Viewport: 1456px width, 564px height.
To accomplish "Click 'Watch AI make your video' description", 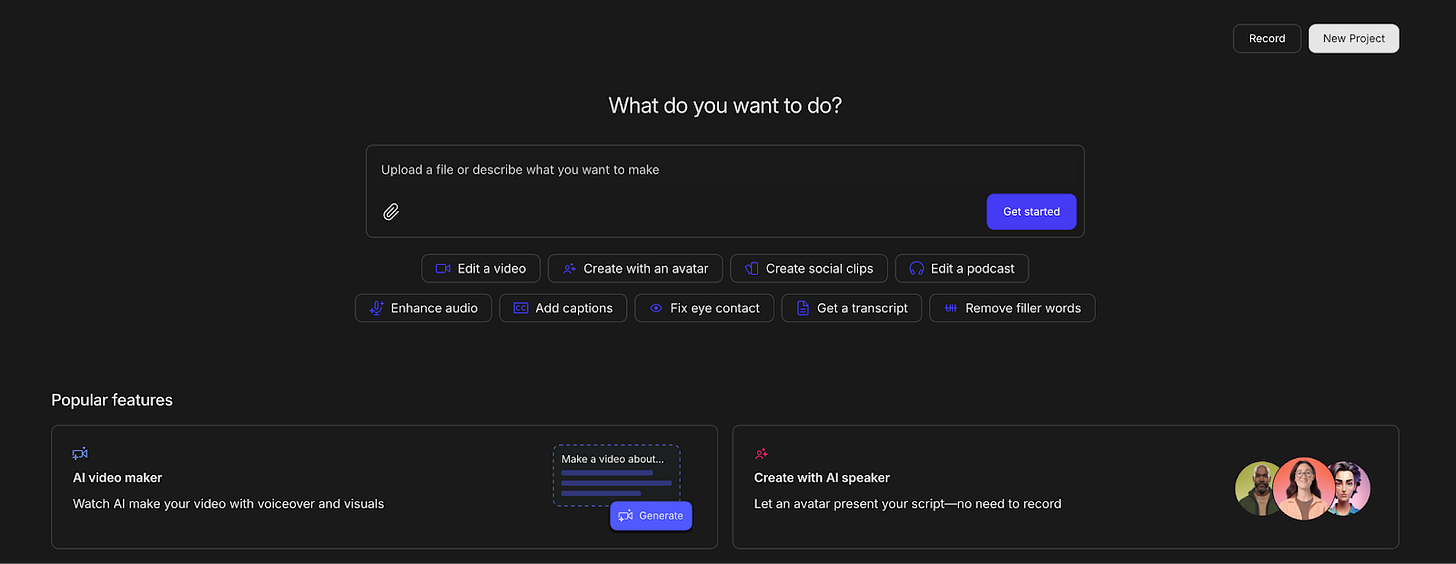I will pos(228,504).
